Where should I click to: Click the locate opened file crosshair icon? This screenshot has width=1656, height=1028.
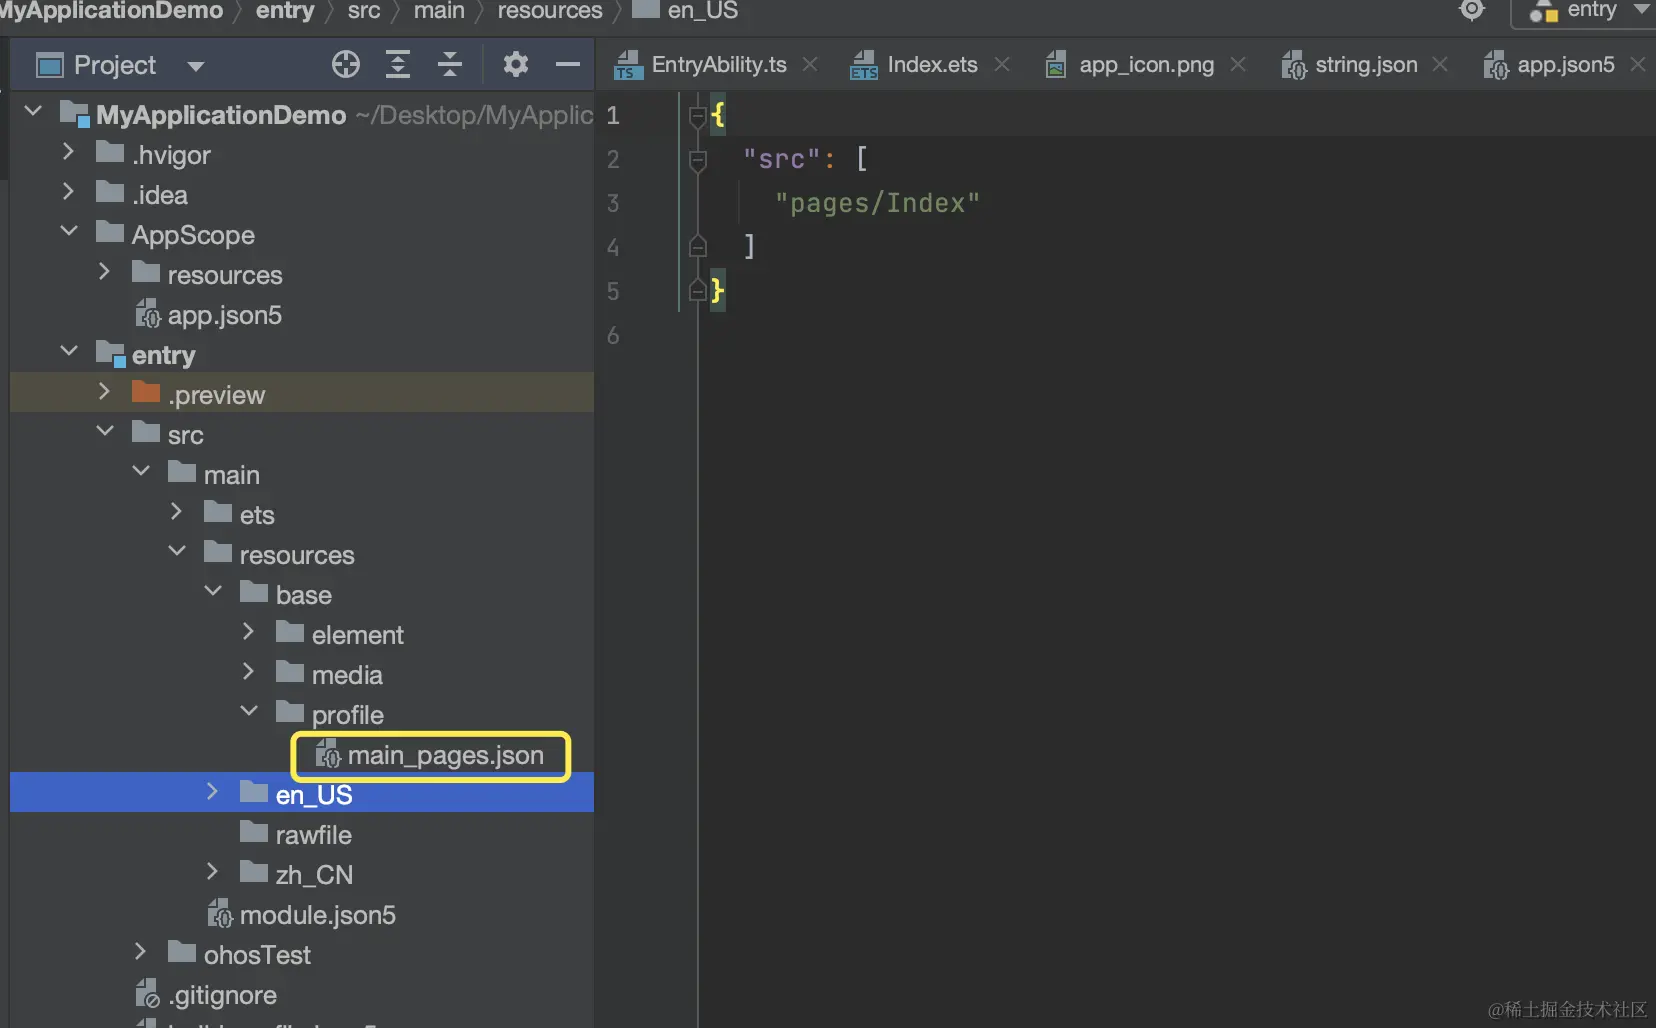pyautogui.click(x=345, y=65)
